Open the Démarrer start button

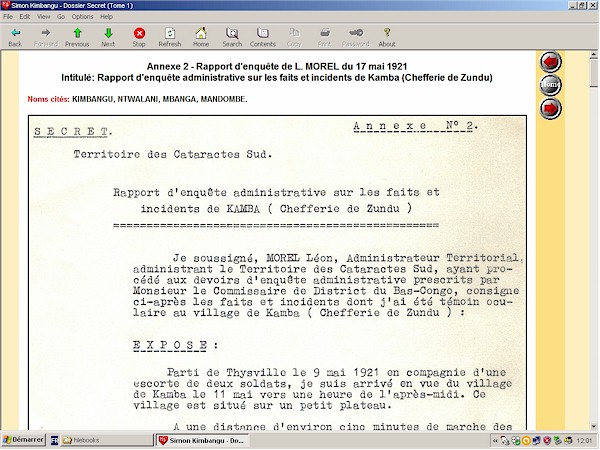[22, 440]
